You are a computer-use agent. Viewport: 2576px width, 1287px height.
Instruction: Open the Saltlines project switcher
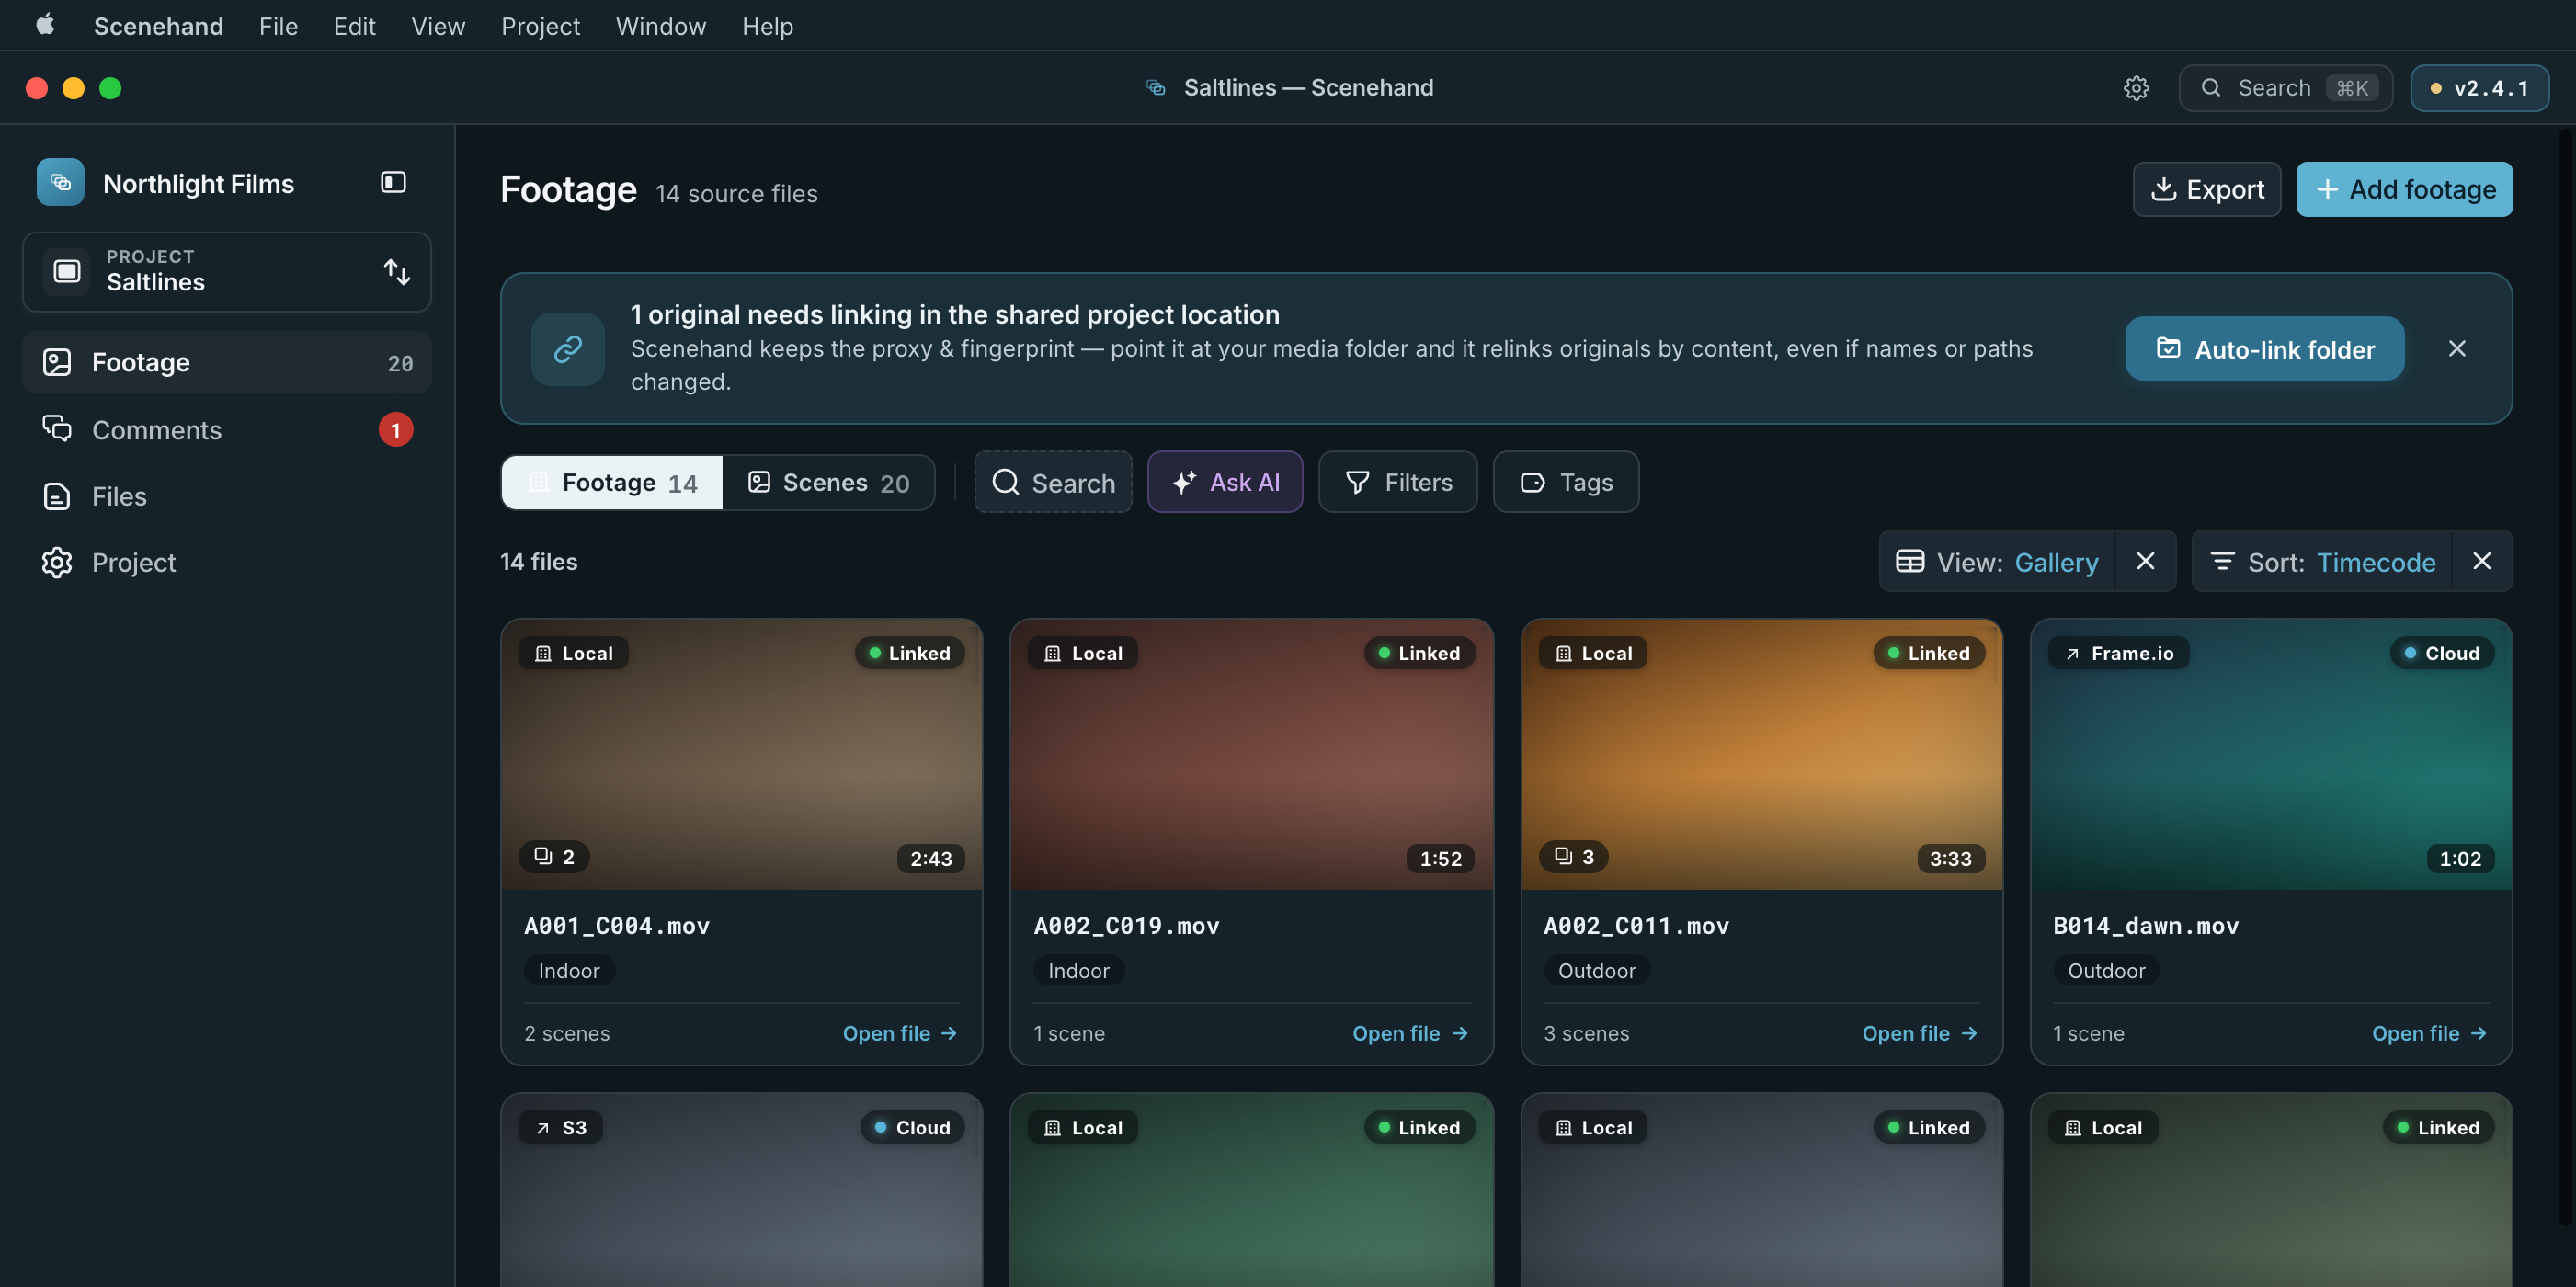click(x=227, y=271)
